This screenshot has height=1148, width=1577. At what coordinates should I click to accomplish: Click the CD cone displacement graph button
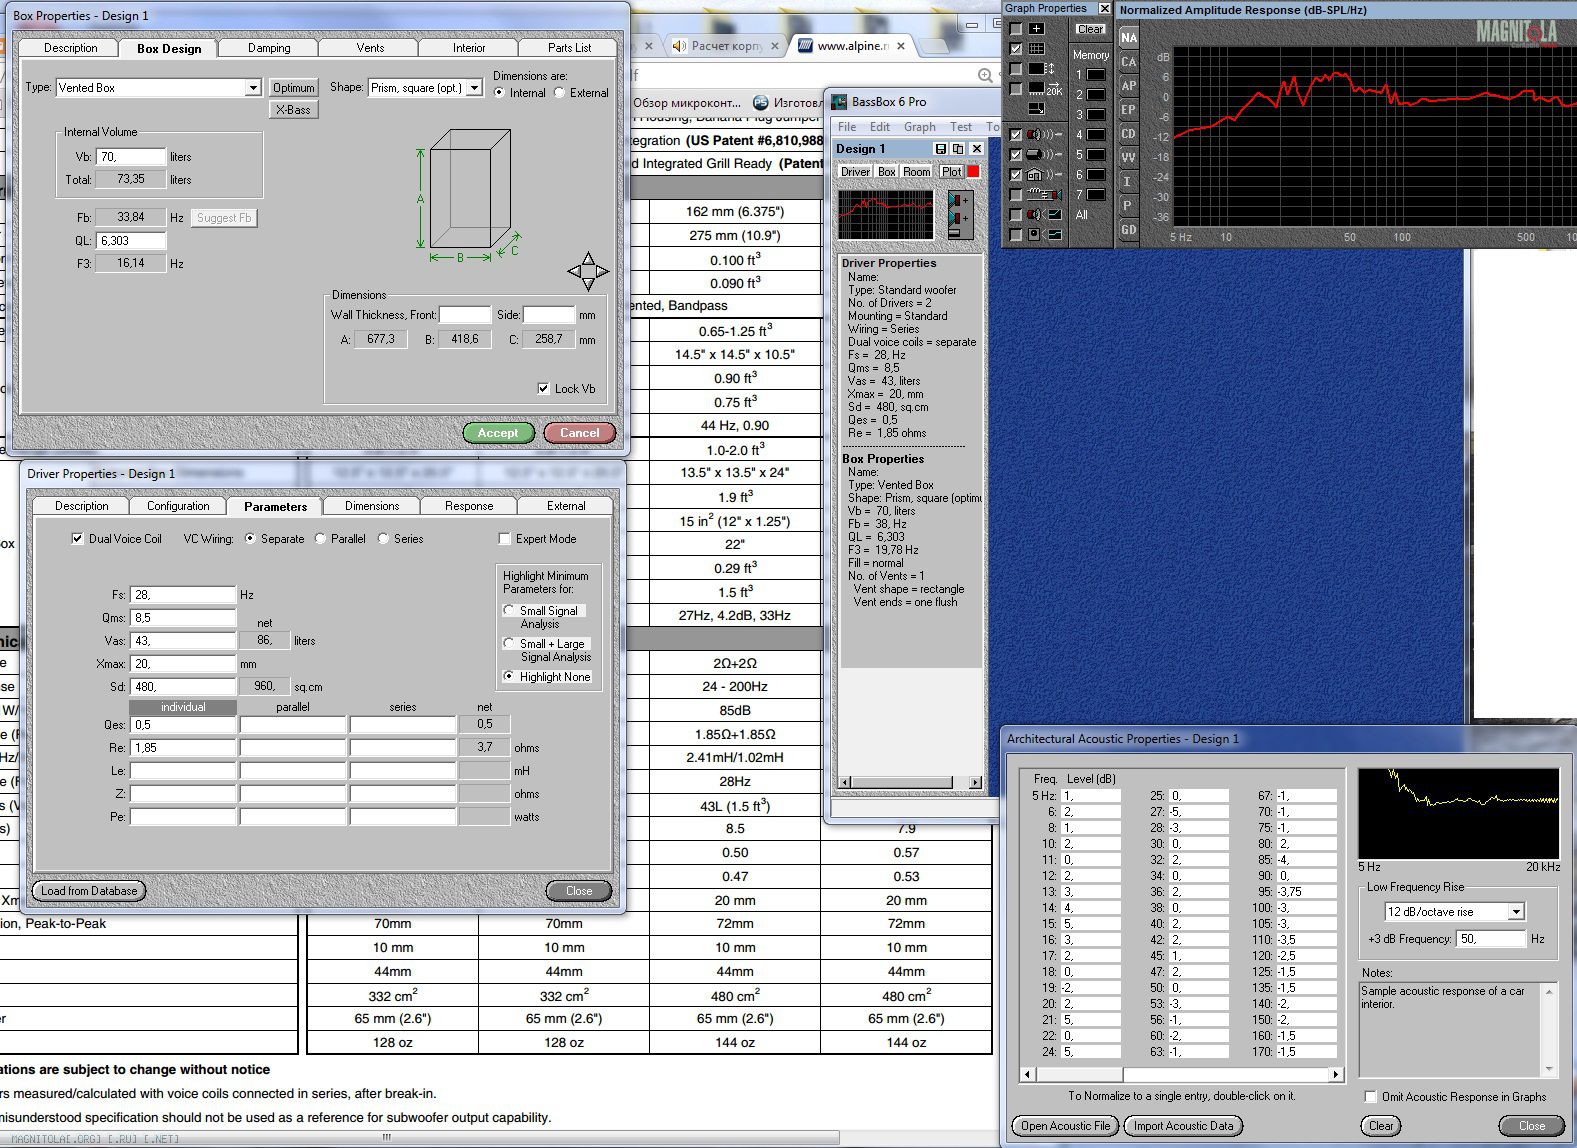point(1128,134)
